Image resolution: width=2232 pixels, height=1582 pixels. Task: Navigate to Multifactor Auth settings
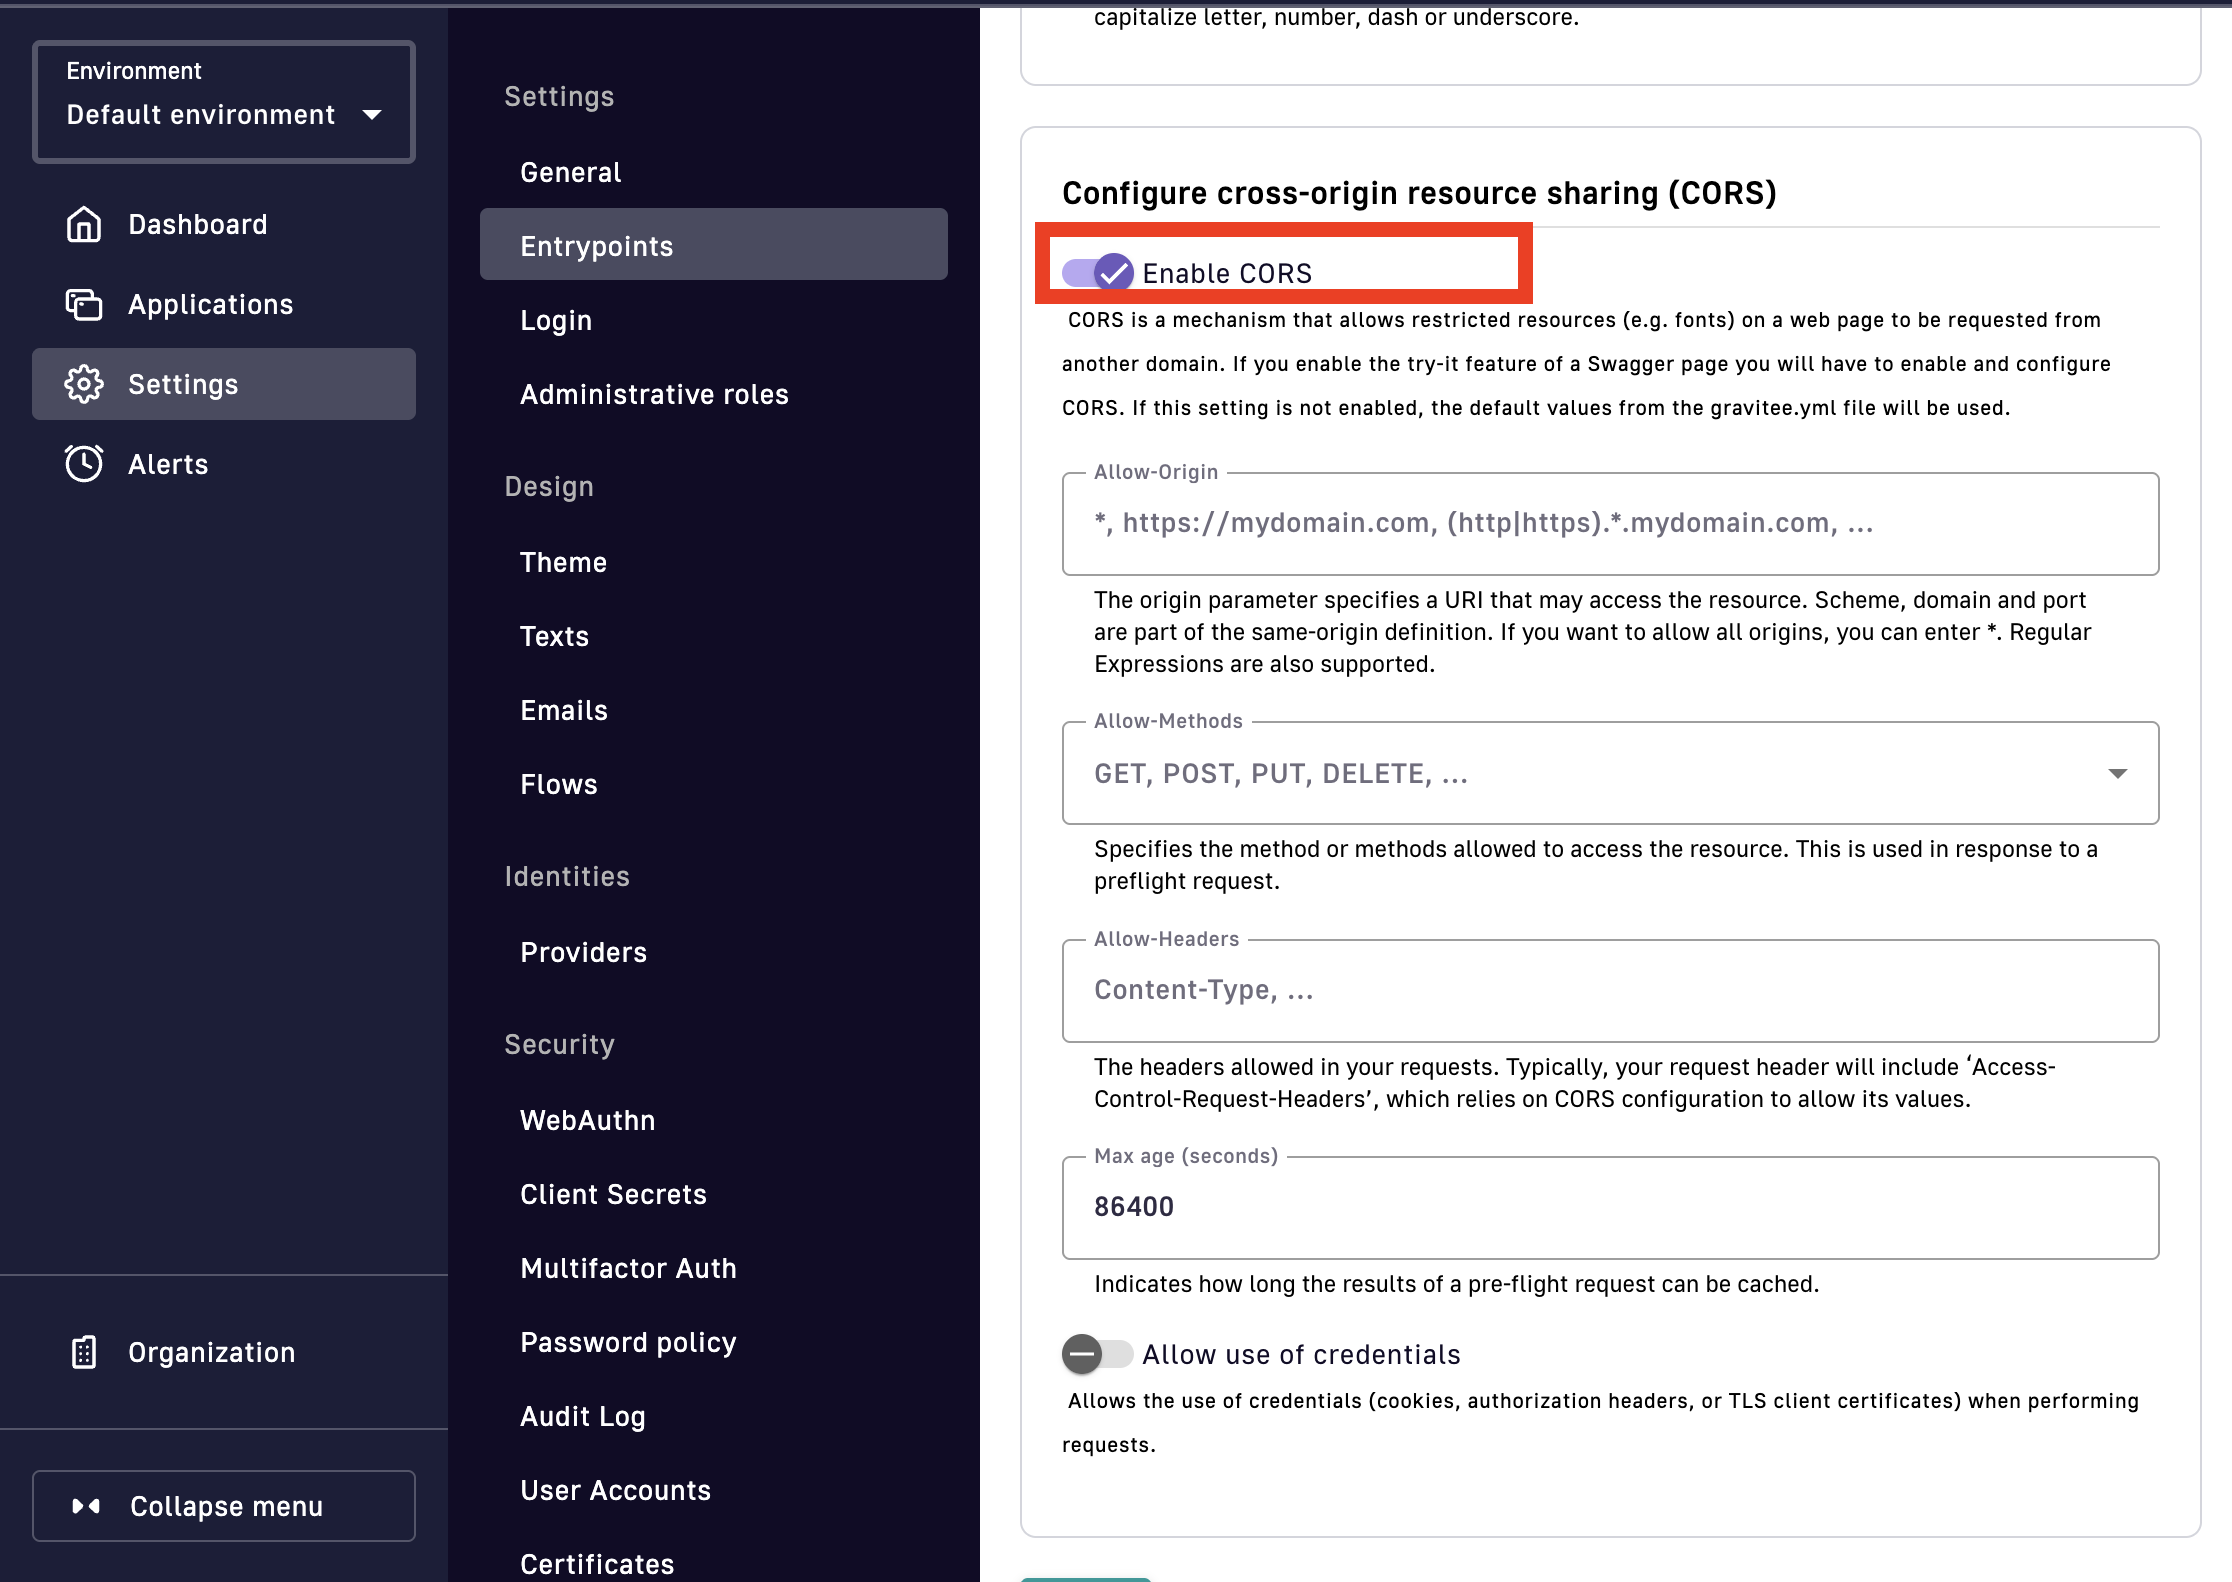pos(628,1268)
